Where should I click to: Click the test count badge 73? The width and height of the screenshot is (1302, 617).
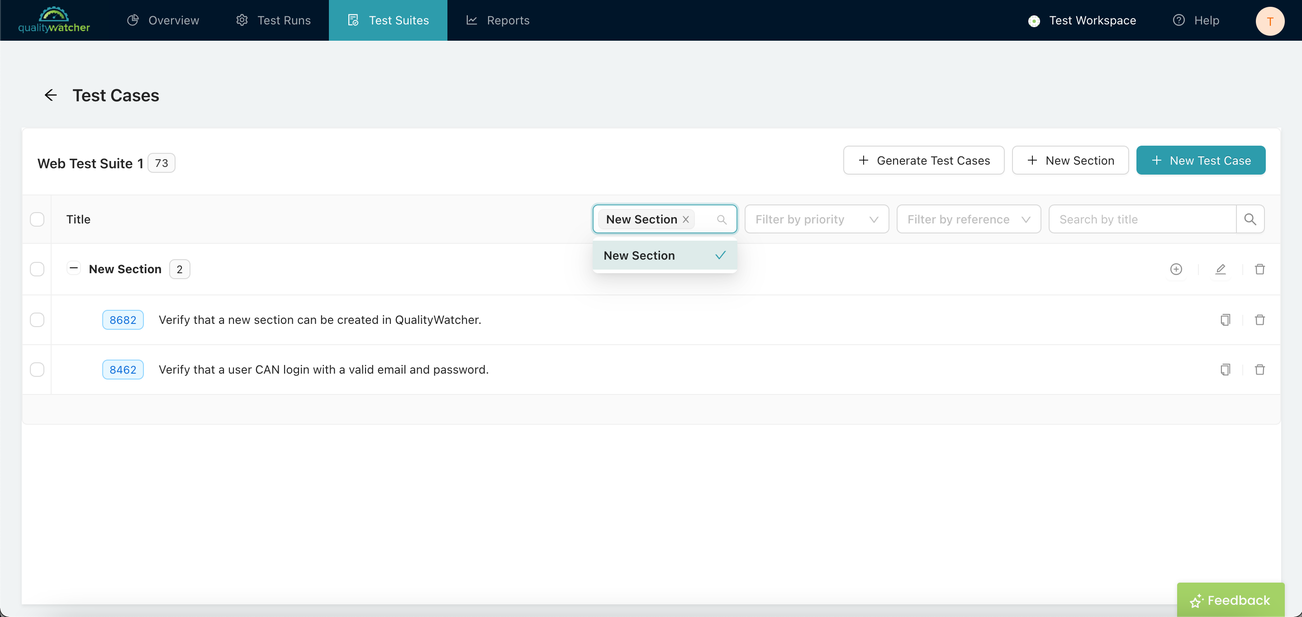coord(161,163)
